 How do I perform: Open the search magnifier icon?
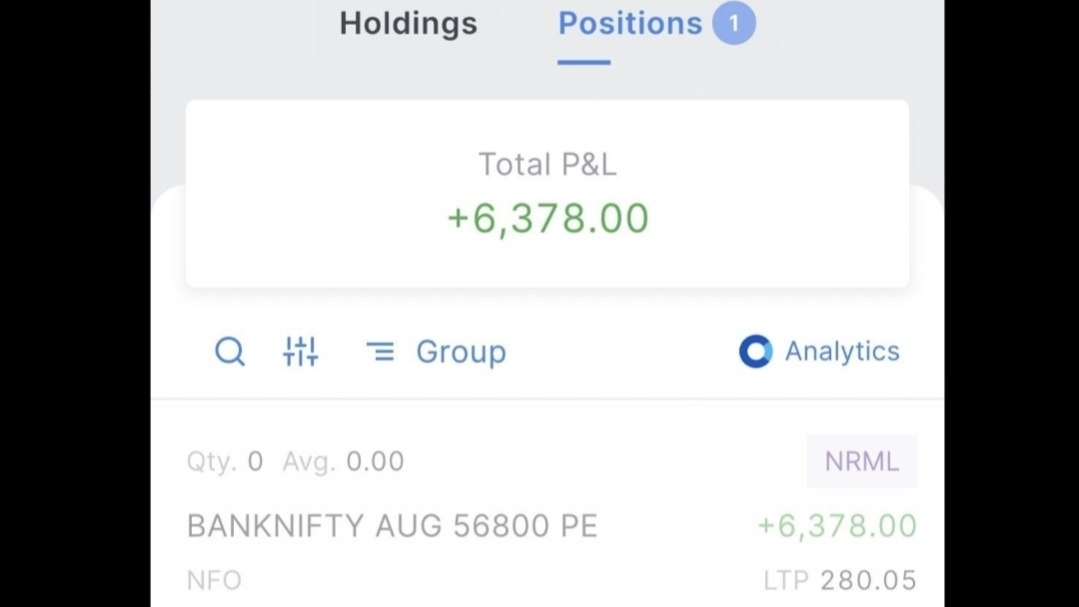point(230,352)
